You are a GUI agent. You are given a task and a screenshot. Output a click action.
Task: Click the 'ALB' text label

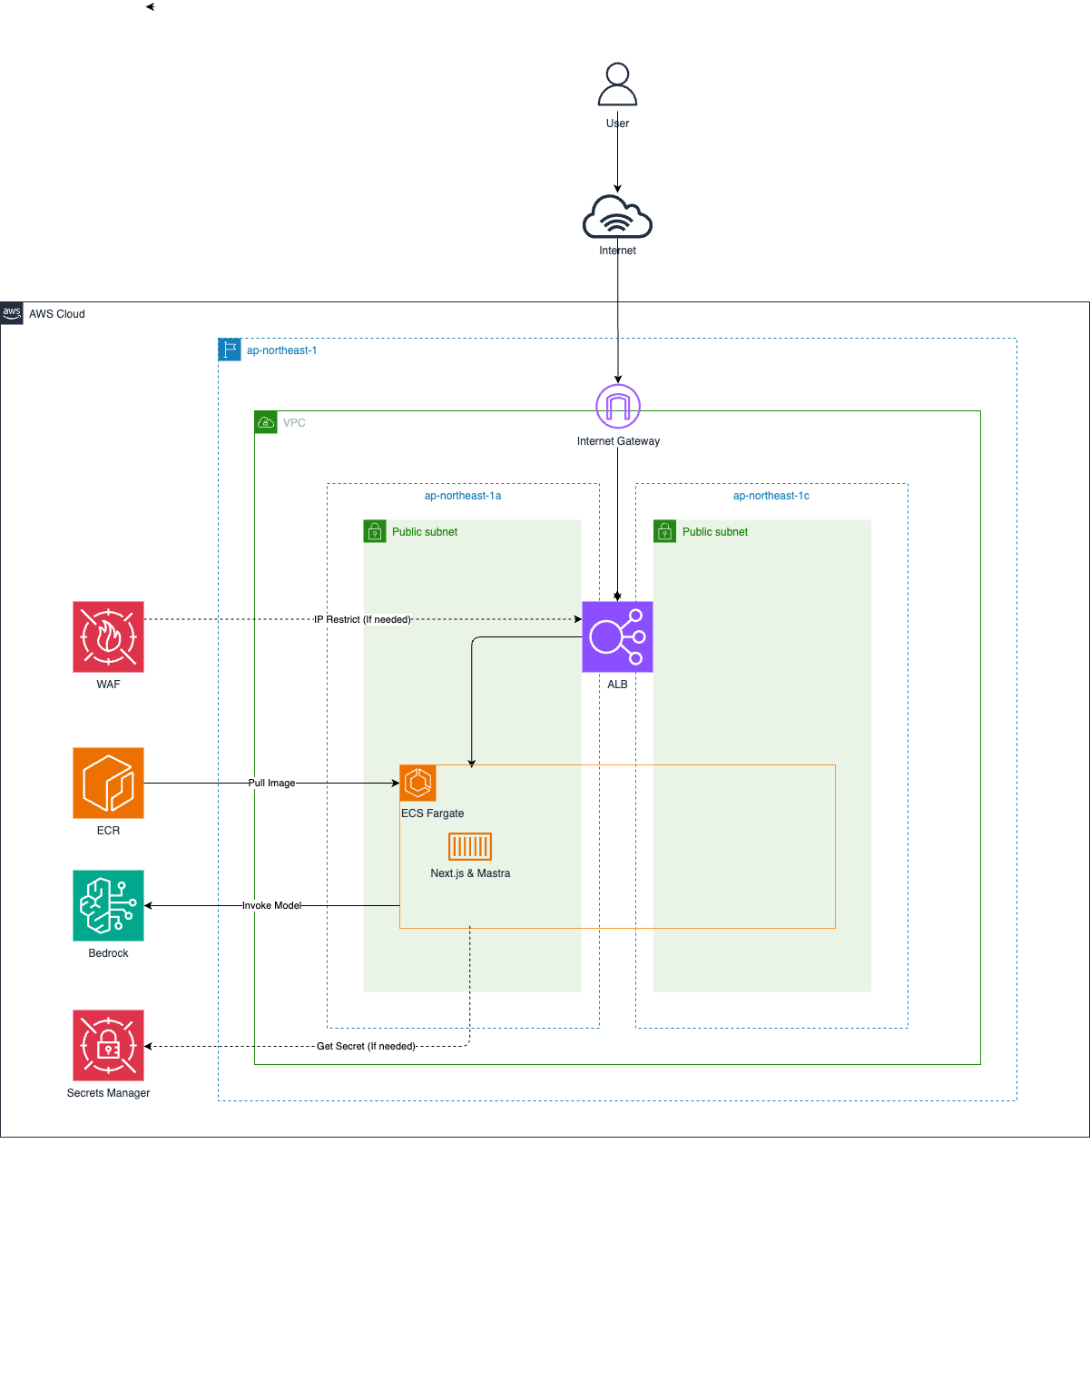617,685
